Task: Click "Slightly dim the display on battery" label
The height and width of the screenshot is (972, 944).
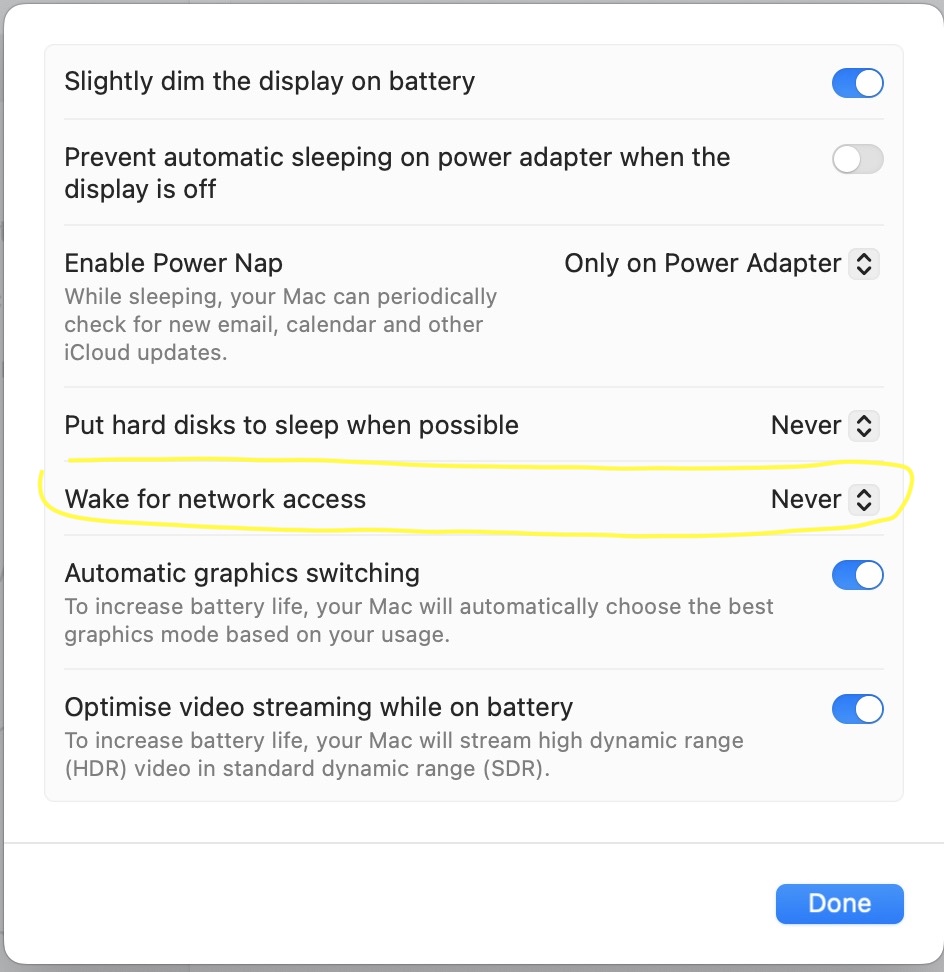Action: tap(269, 82)
